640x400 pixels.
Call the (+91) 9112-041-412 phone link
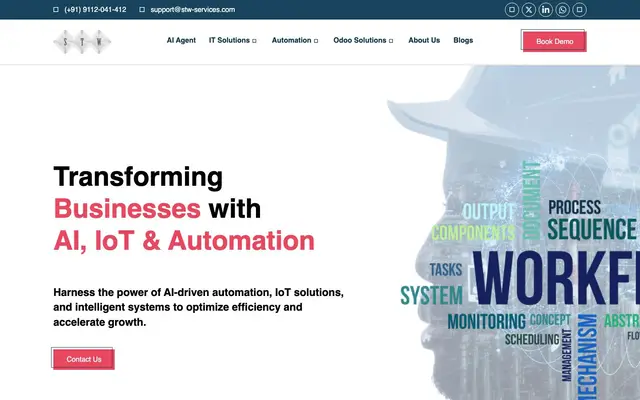point(95,9)
